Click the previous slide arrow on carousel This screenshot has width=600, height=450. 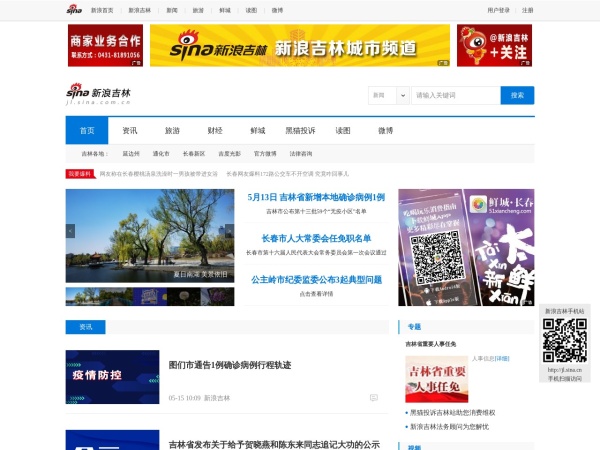point(70,231)
